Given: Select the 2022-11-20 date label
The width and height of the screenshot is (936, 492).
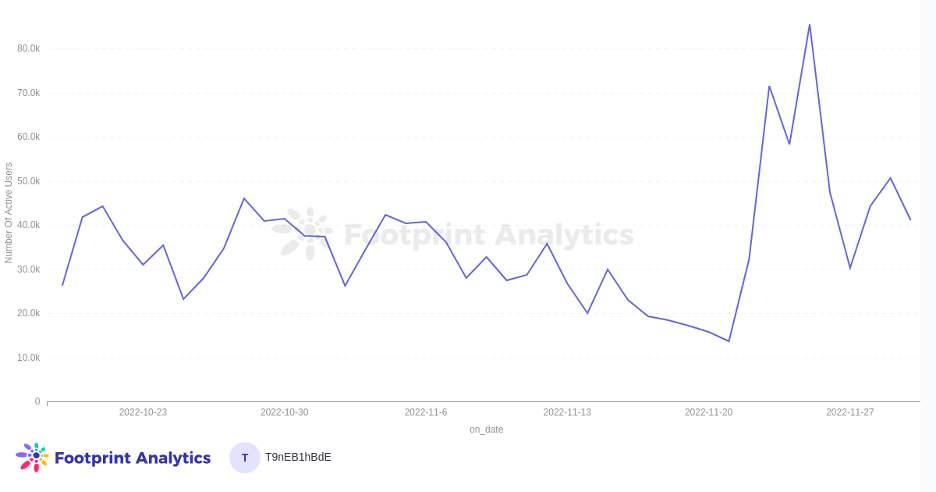Looking at the screenshot, I should point(708,412).
